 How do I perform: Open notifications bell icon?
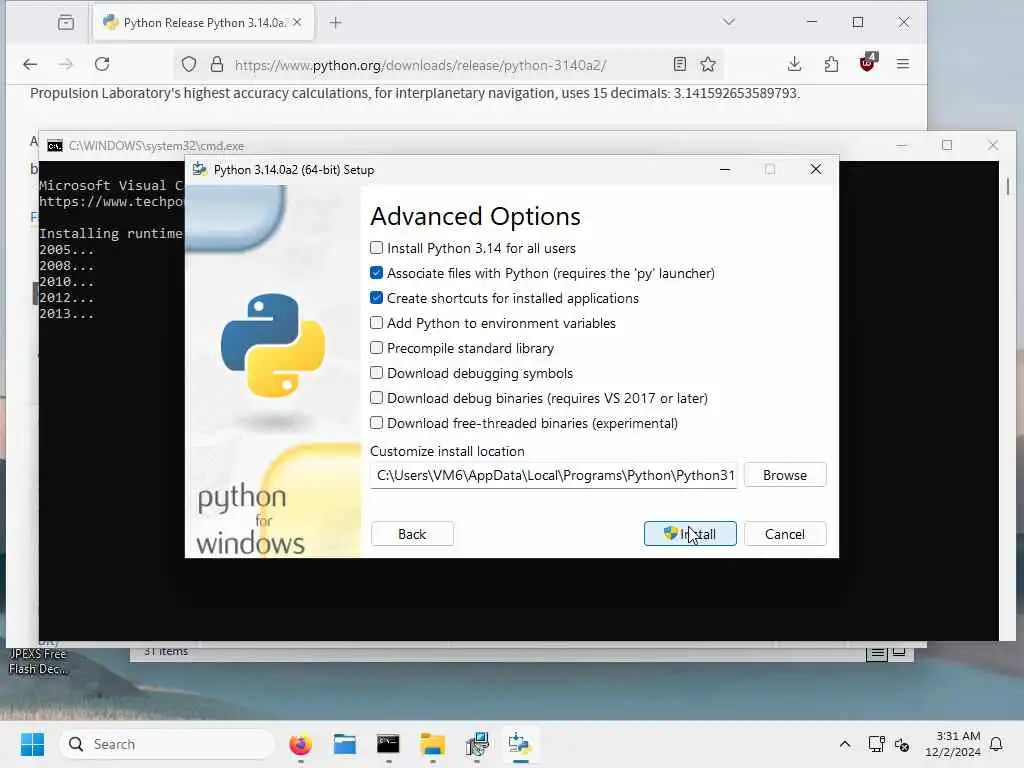tap(996, 744)
